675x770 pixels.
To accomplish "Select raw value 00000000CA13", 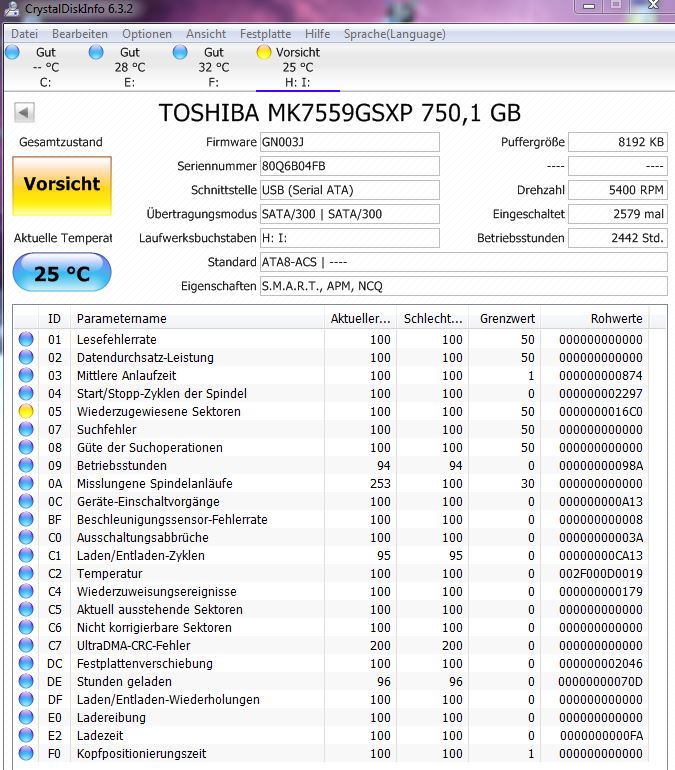I will point(600,555).
